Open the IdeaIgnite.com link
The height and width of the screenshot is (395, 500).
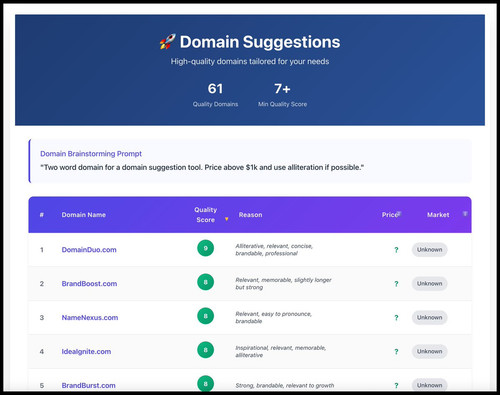(x=86, y=352)
